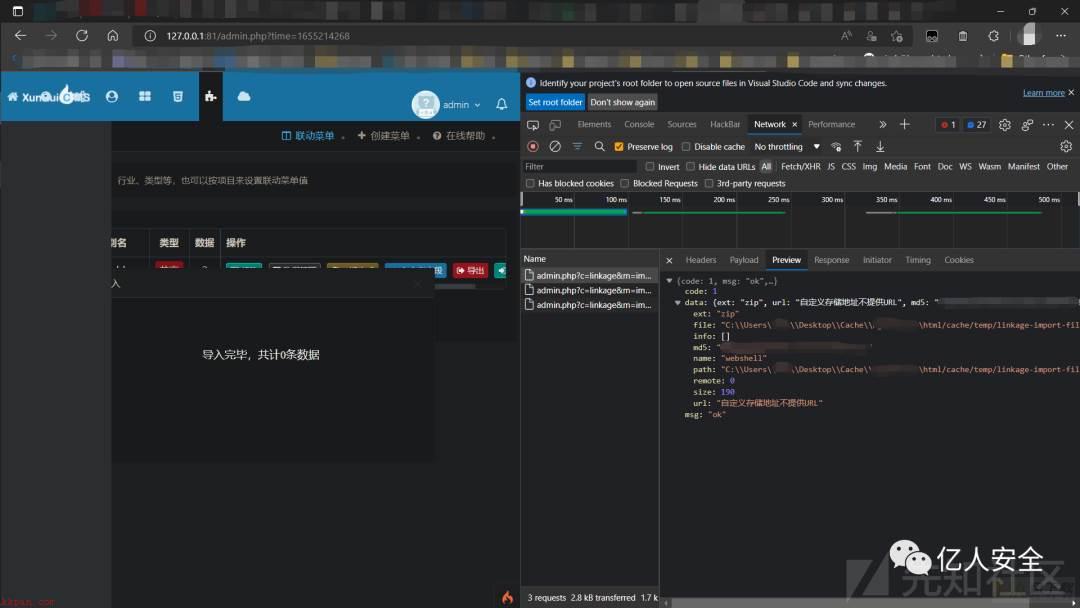The height and width of the screenshot is (608, 1080).
Task: Open the HTML5 icon in admin header
Action: pos(178,96)
